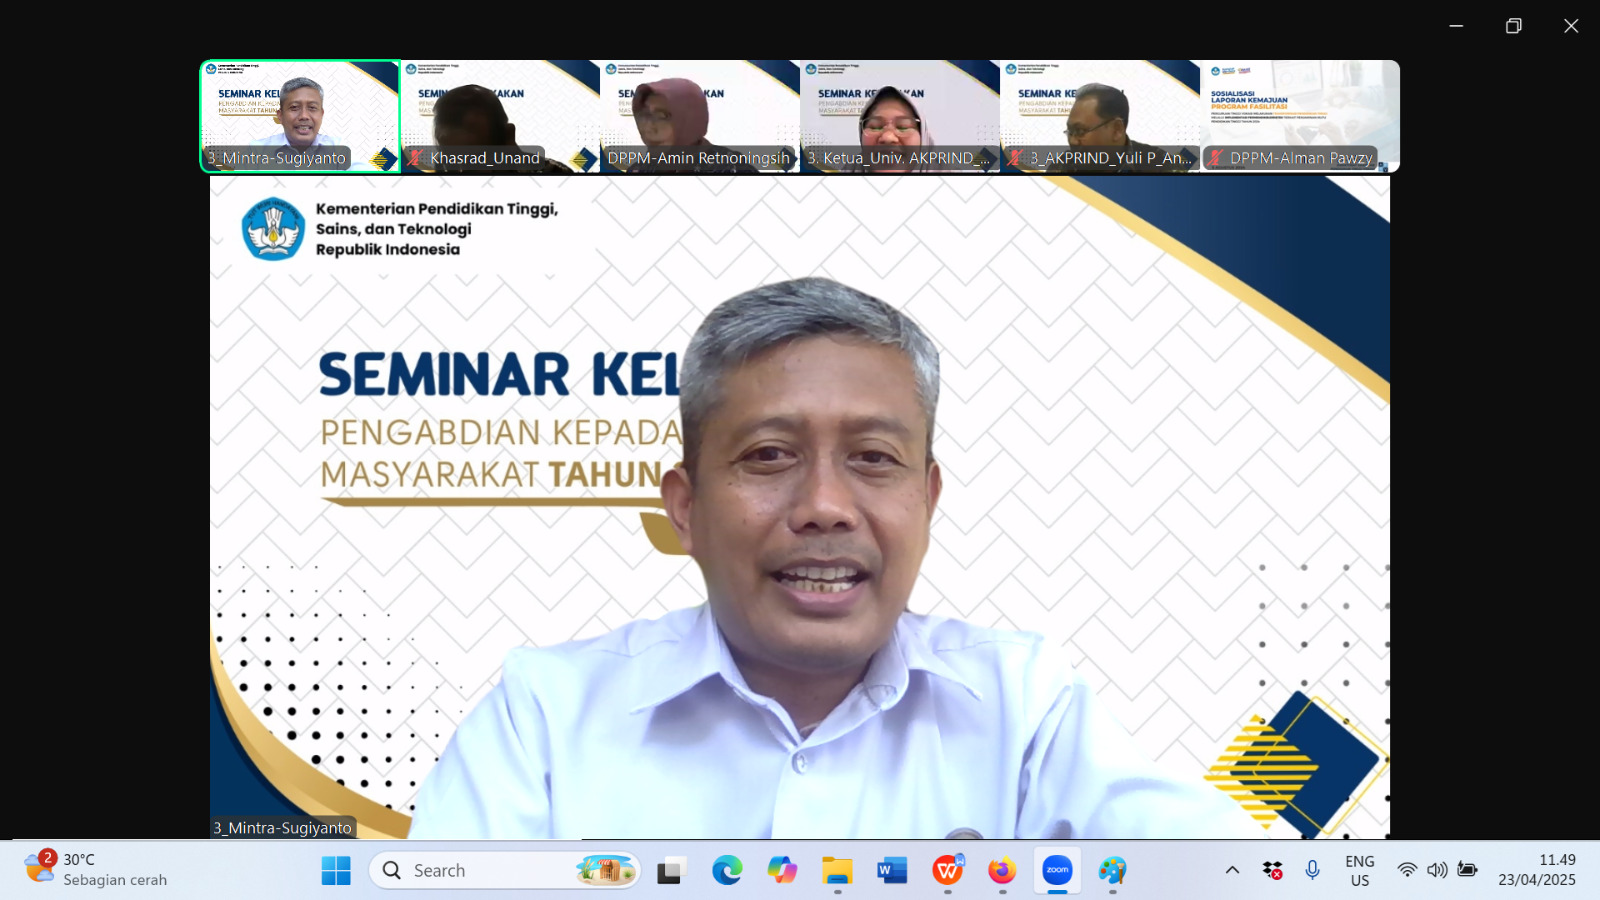This screenshot has height=900, width=1600.
Task: Open the Windows Start menu
Action: pos(336,871)
